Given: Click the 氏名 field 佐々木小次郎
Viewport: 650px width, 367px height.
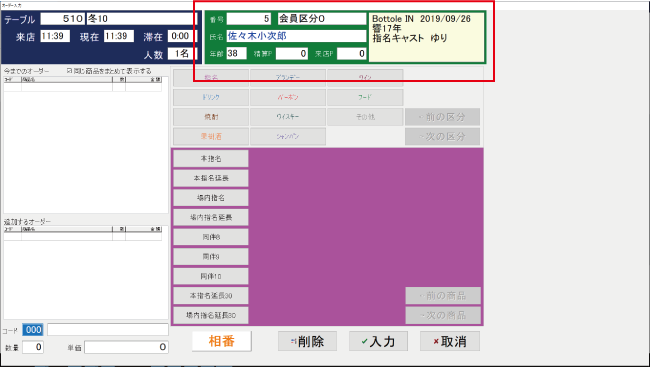Looking at the screenshot, I should coord(296,36).
